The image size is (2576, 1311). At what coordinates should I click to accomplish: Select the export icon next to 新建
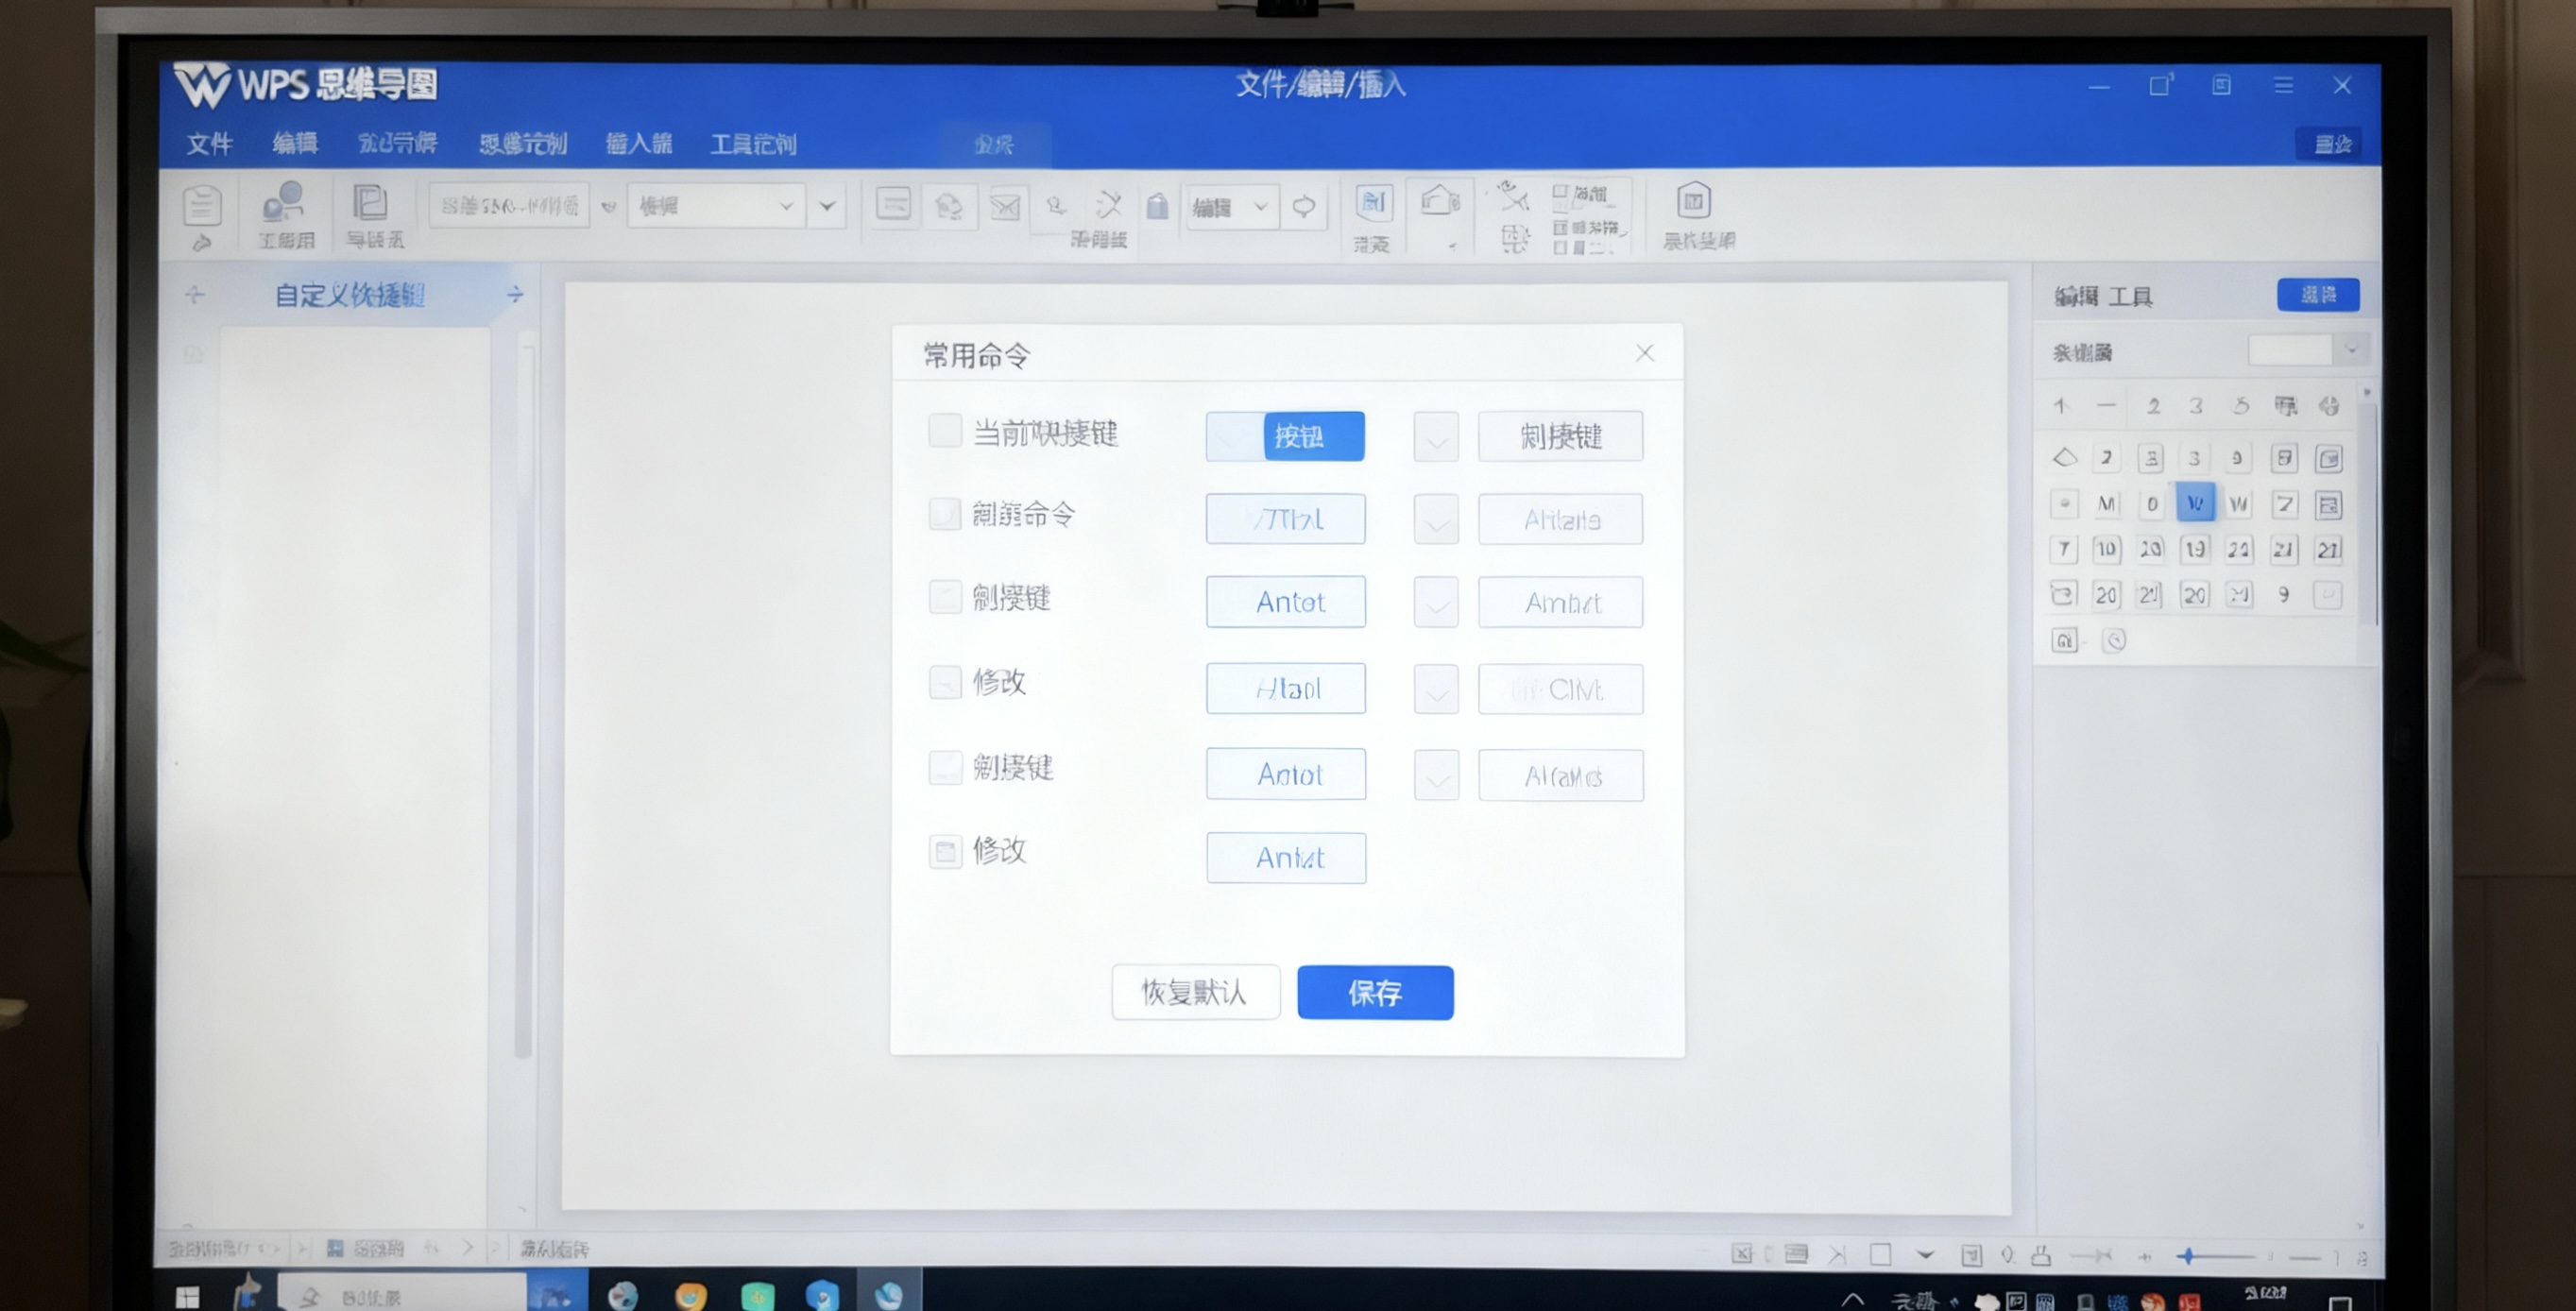371,205
